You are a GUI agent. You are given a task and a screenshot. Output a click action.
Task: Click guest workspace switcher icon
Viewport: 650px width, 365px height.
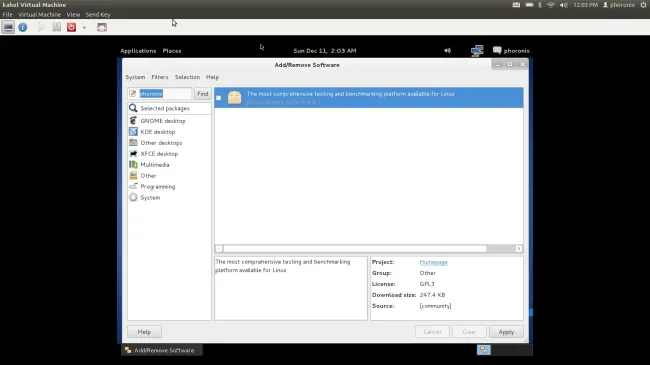[x=483, y=350]
